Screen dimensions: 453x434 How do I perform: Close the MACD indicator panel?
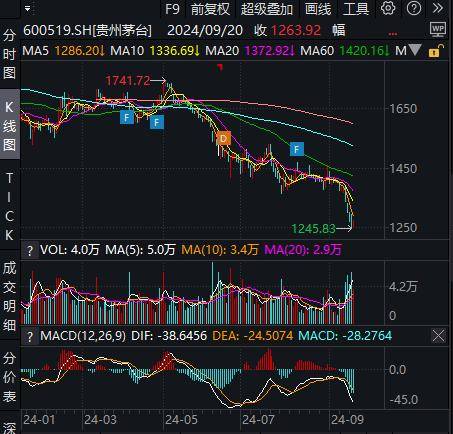[438, 336]
